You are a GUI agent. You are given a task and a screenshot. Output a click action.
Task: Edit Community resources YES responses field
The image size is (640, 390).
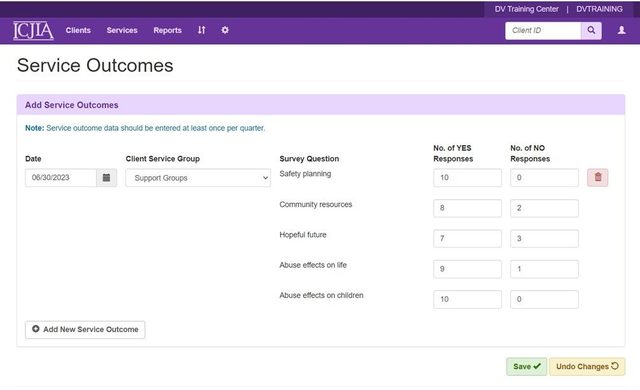click(467, 208)
